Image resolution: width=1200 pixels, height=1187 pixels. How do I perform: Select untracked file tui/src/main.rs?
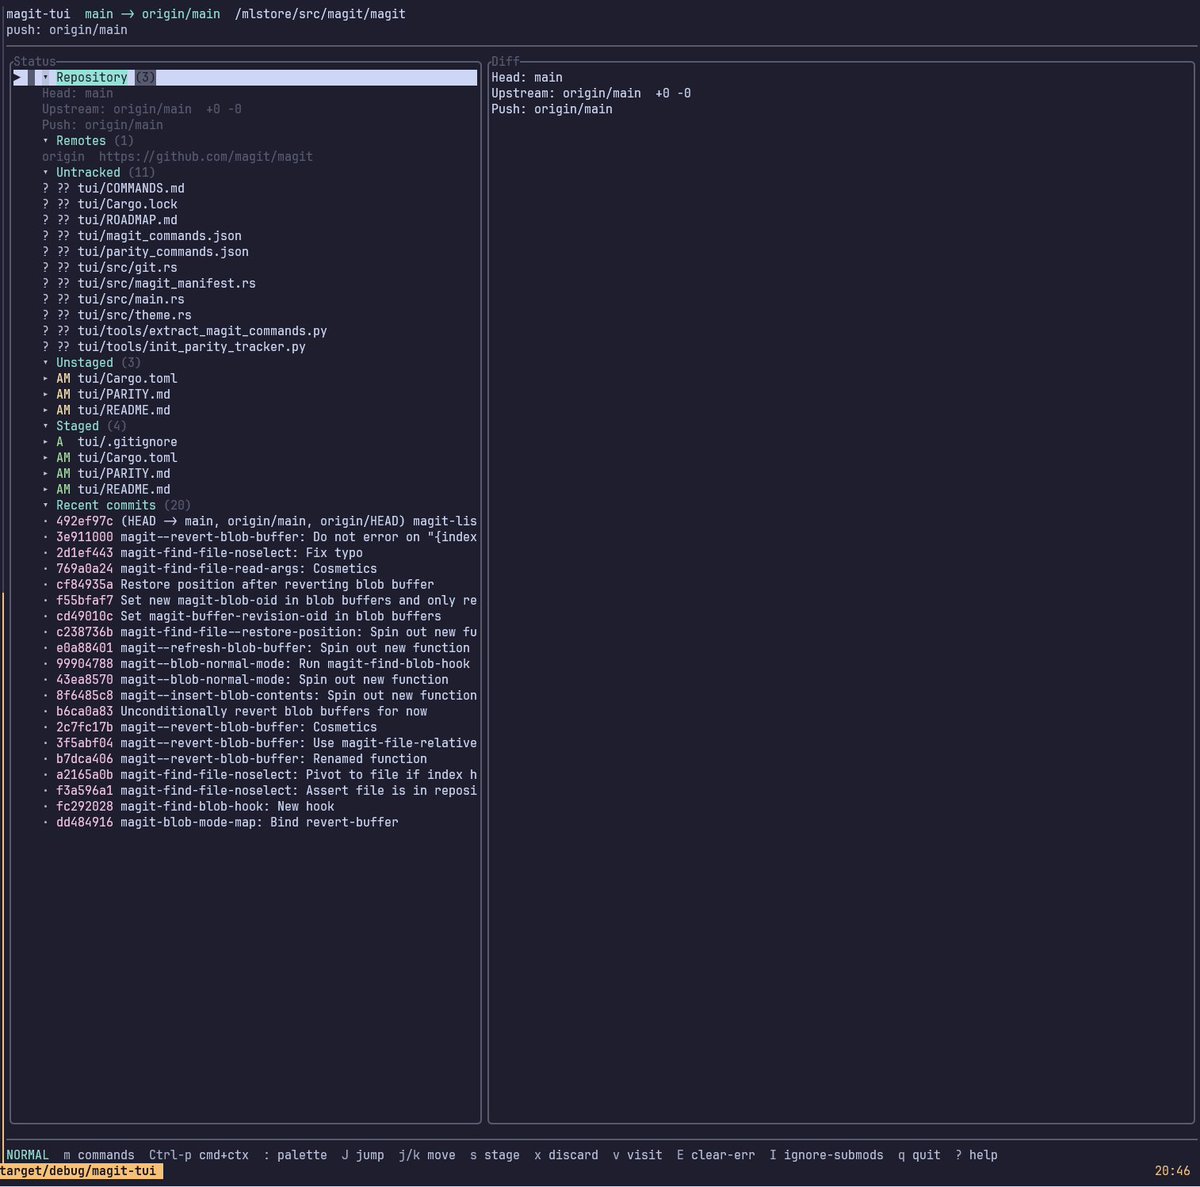click(x=113, y=299)
